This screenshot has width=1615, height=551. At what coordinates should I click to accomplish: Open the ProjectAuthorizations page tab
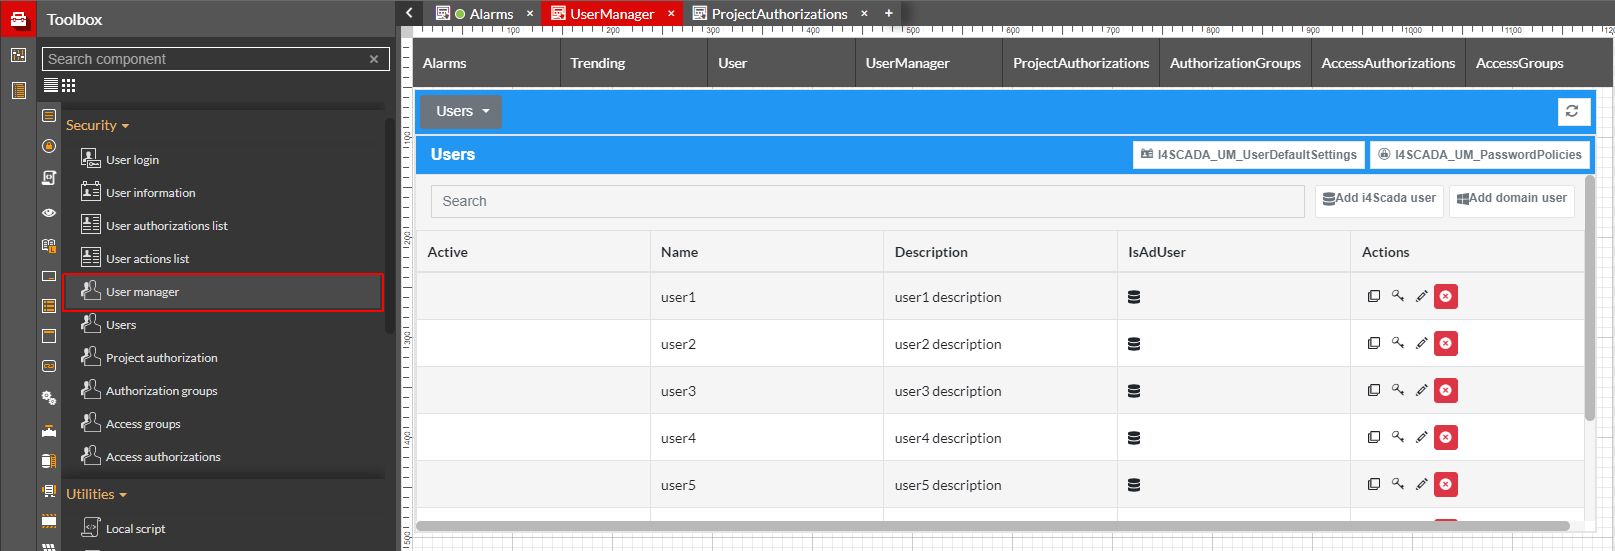[x=778, y=14]
